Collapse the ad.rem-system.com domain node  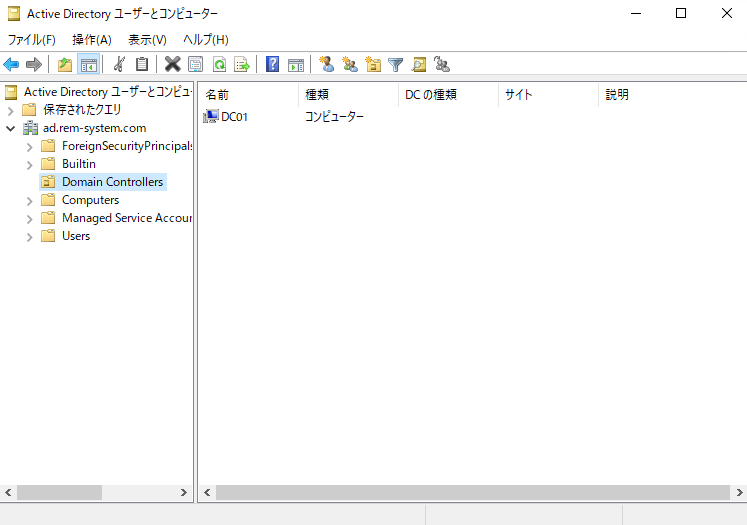click(x=11, y=128)
